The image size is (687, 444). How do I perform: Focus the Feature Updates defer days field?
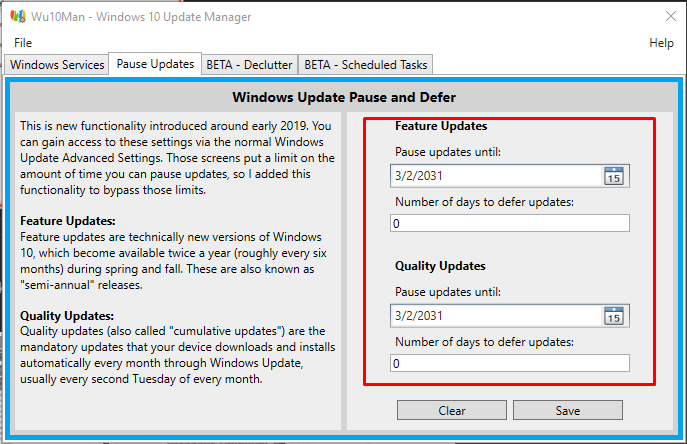pos(510,224)
